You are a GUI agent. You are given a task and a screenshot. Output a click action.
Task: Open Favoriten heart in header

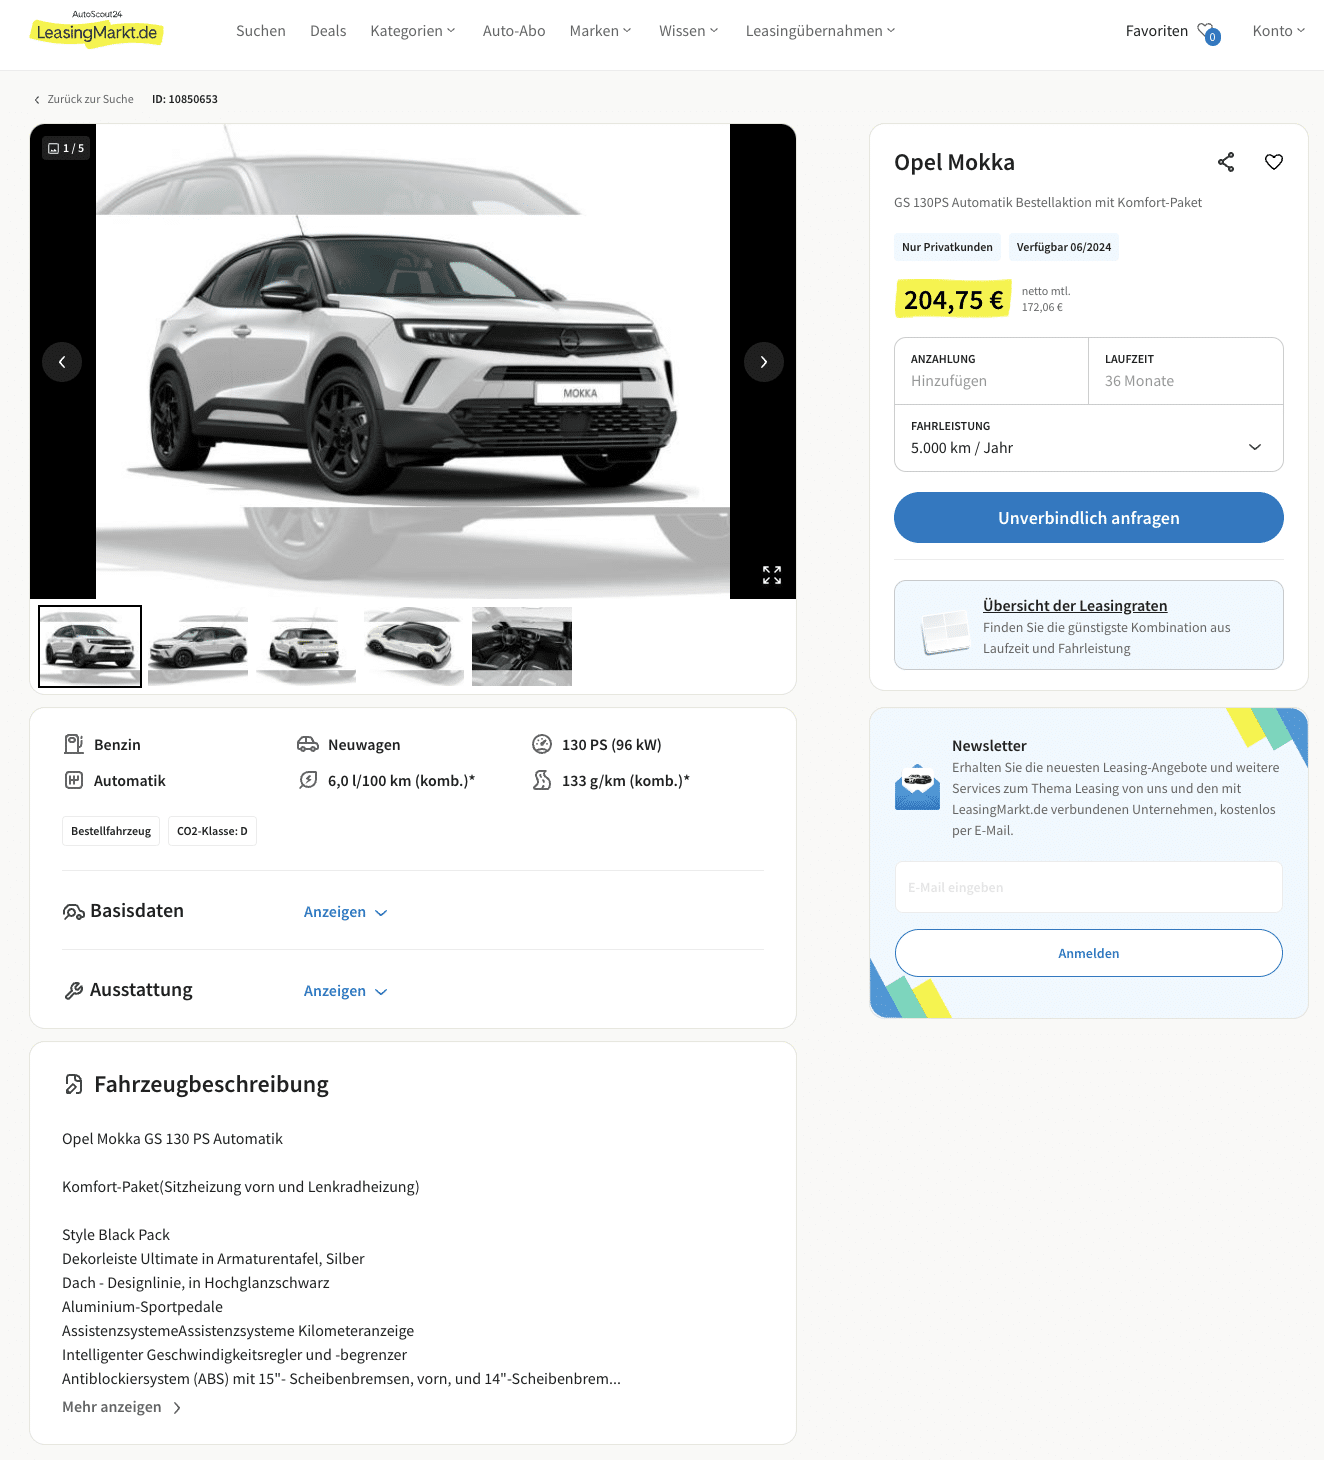click(1209, 33)
